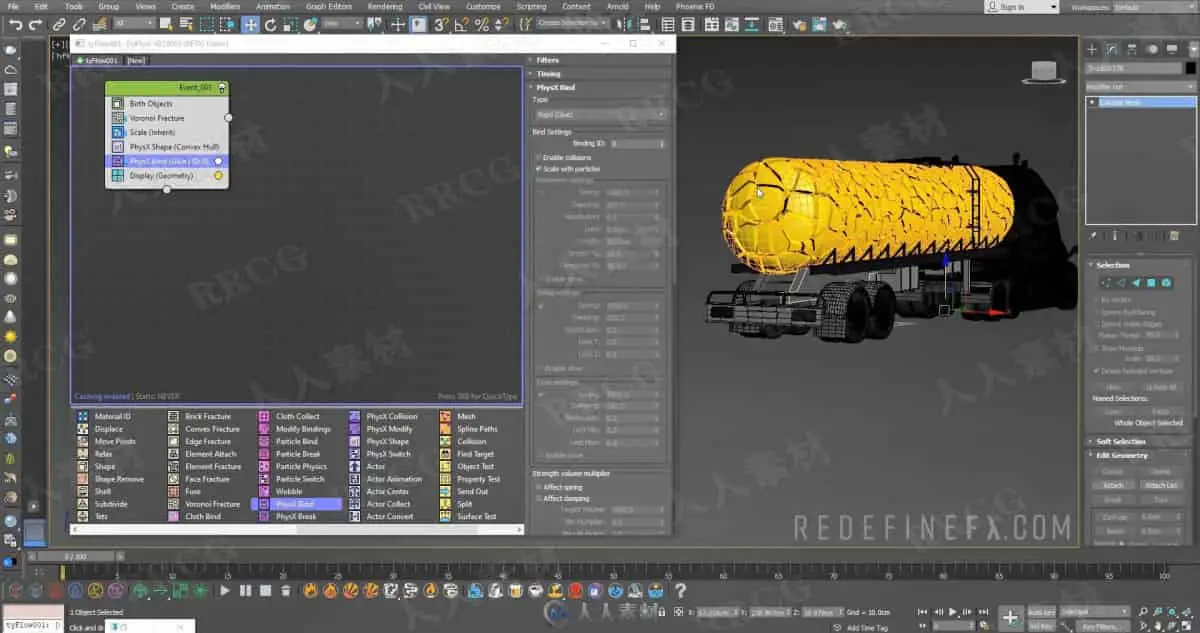
Task: Click the Attach List button
Action: coord(1160,485)
